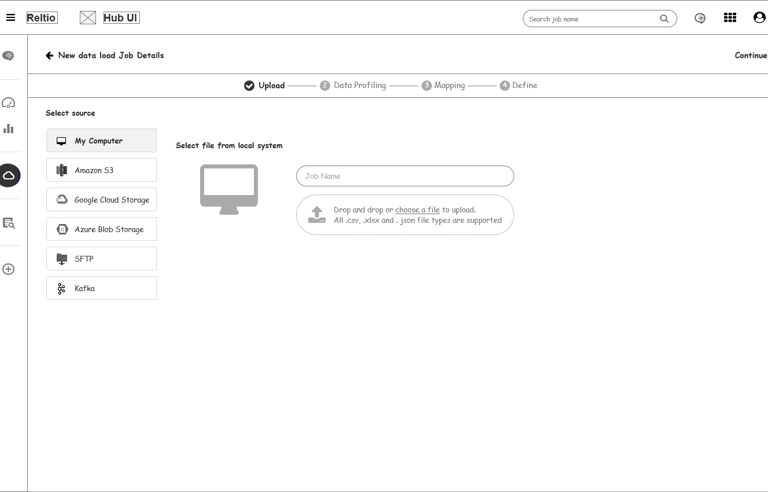Pick Google Cloud Storage source
The height and width of the screenshot is (492, 768).
(x=101, y=200)
